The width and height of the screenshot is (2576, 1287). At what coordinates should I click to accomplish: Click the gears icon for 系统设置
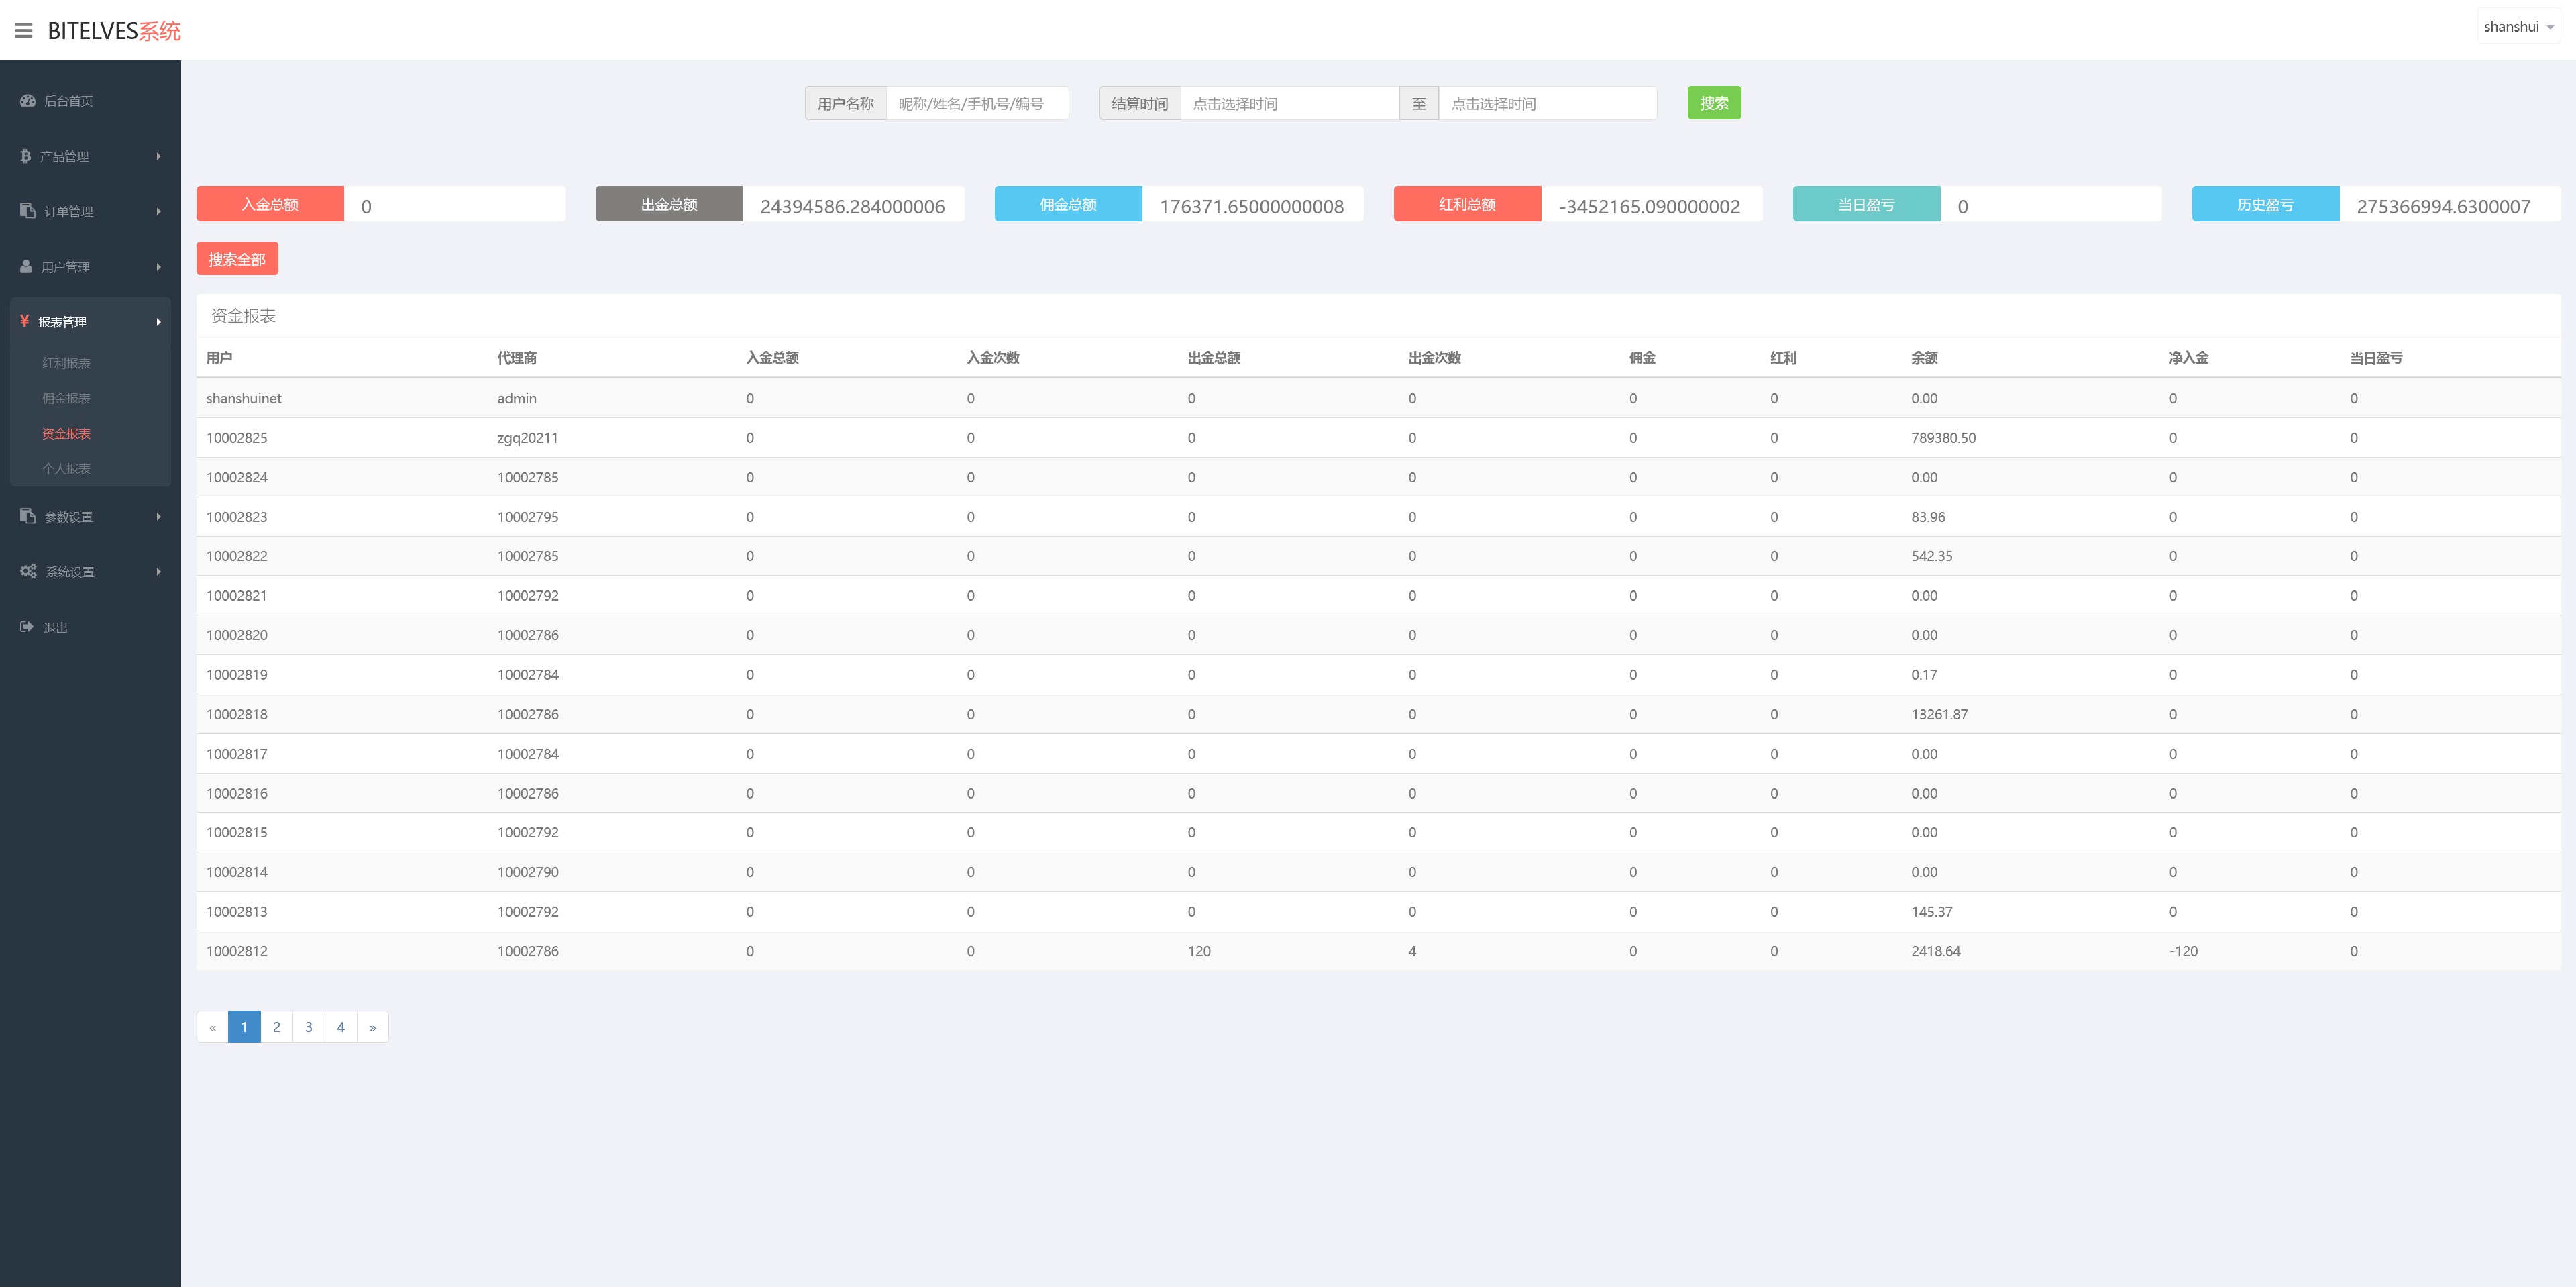coord(28,571)
